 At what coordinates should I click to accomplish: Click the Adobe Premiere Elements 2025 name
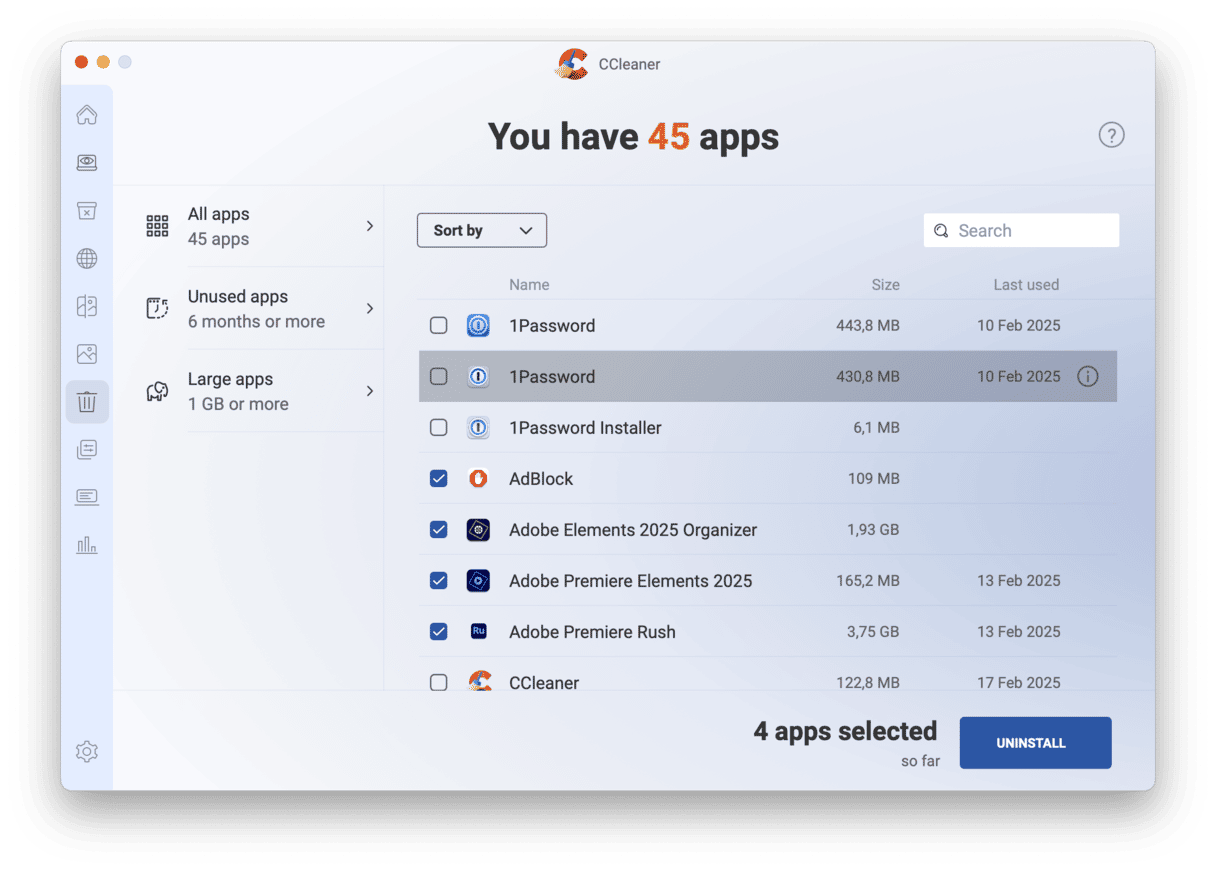(630, 581)
